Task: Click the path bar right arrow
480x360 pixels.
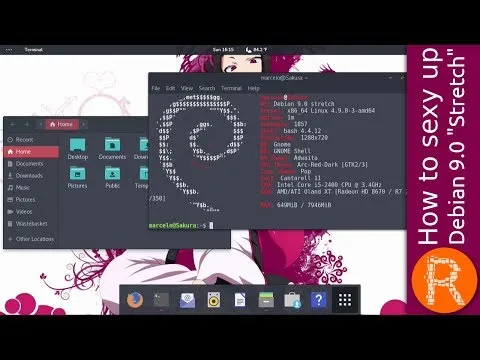Action: point(84,124)
